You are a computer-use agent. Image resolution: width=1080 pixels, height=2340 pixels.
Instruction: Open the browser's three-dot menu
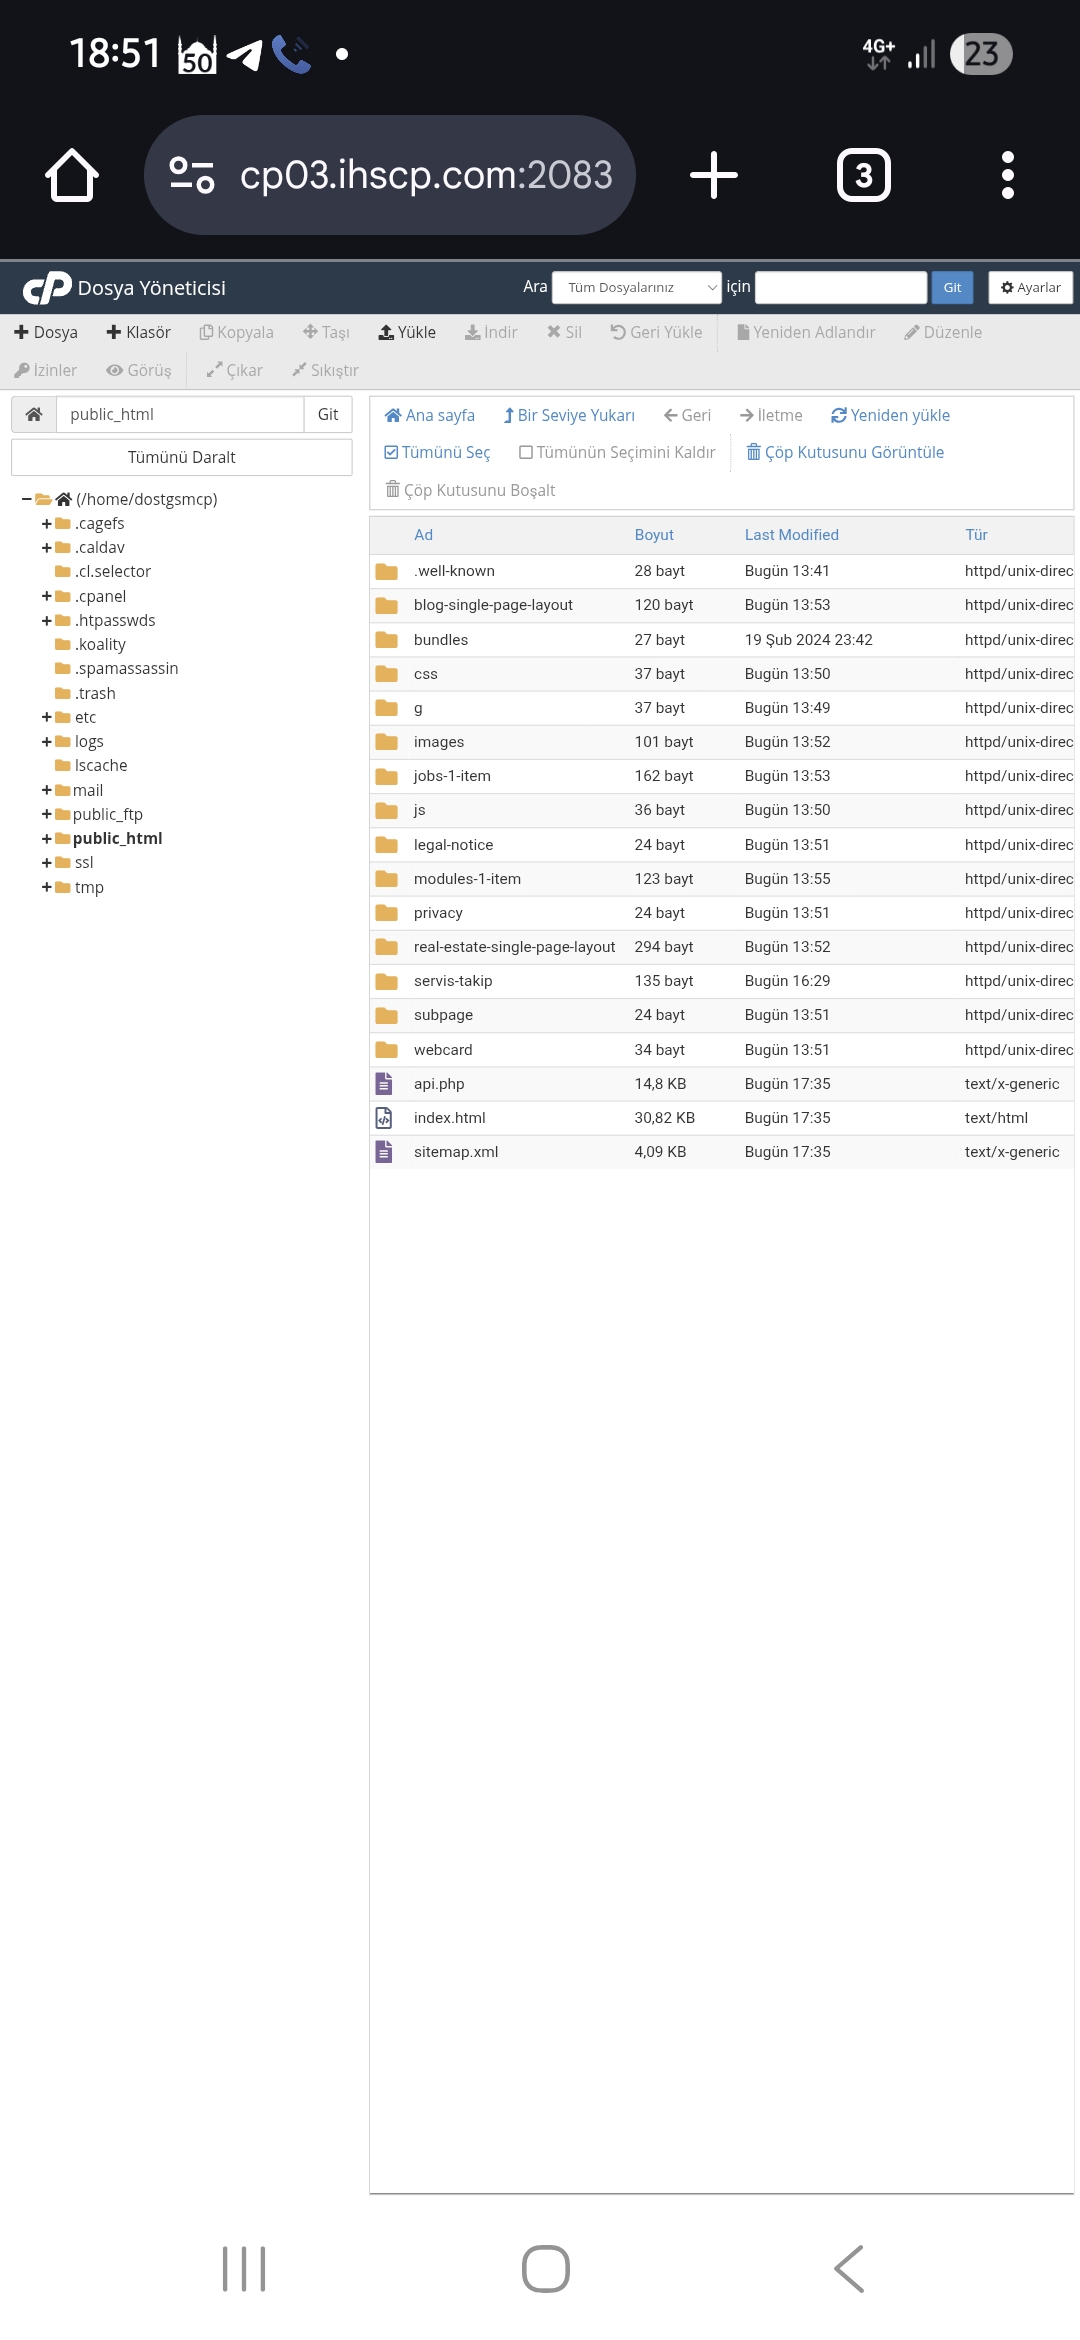tap(1007, 175)
